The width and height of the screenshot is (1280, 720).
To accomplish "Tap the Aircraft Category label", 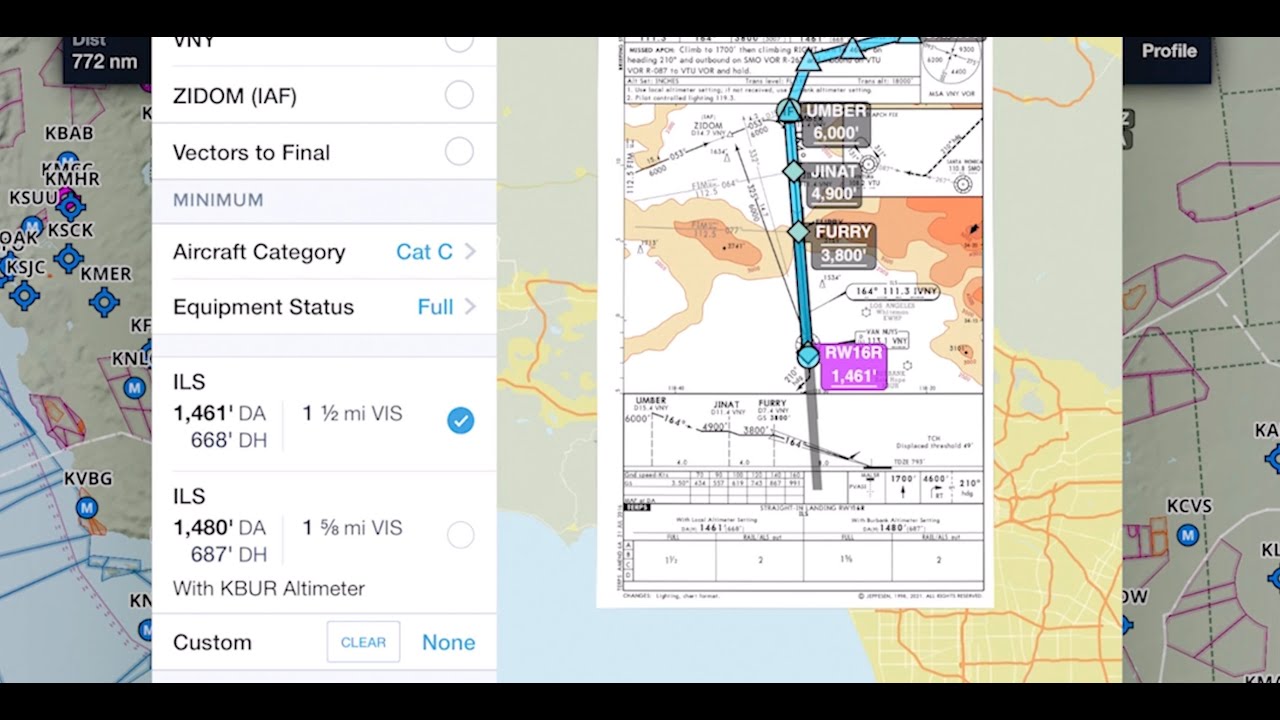I will (259, 251).
